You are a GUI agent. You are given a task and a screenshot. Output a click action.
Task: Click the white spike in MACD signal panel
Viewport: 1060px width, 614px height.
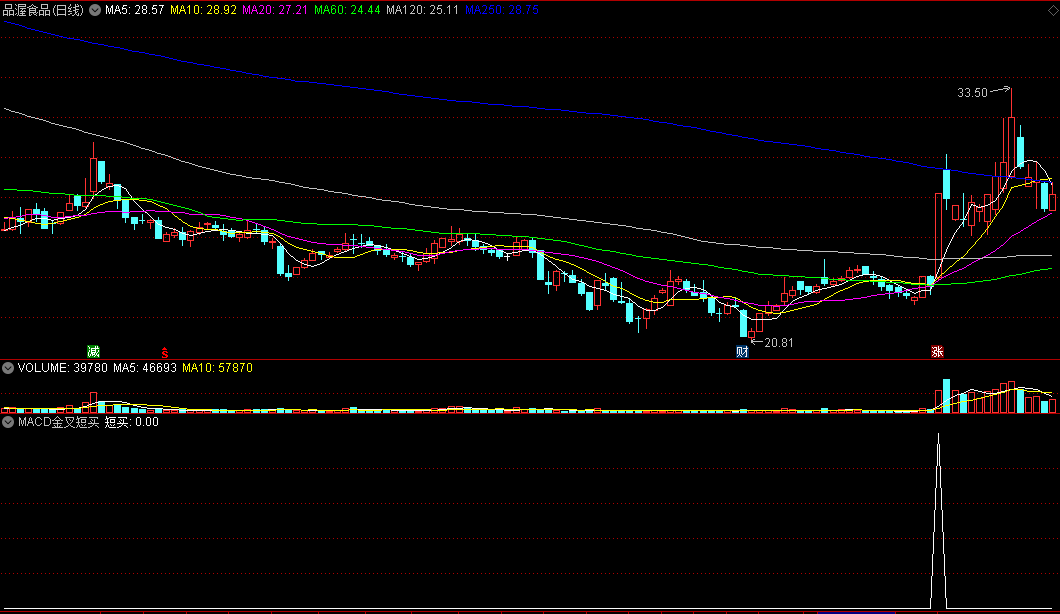[938, 521]
